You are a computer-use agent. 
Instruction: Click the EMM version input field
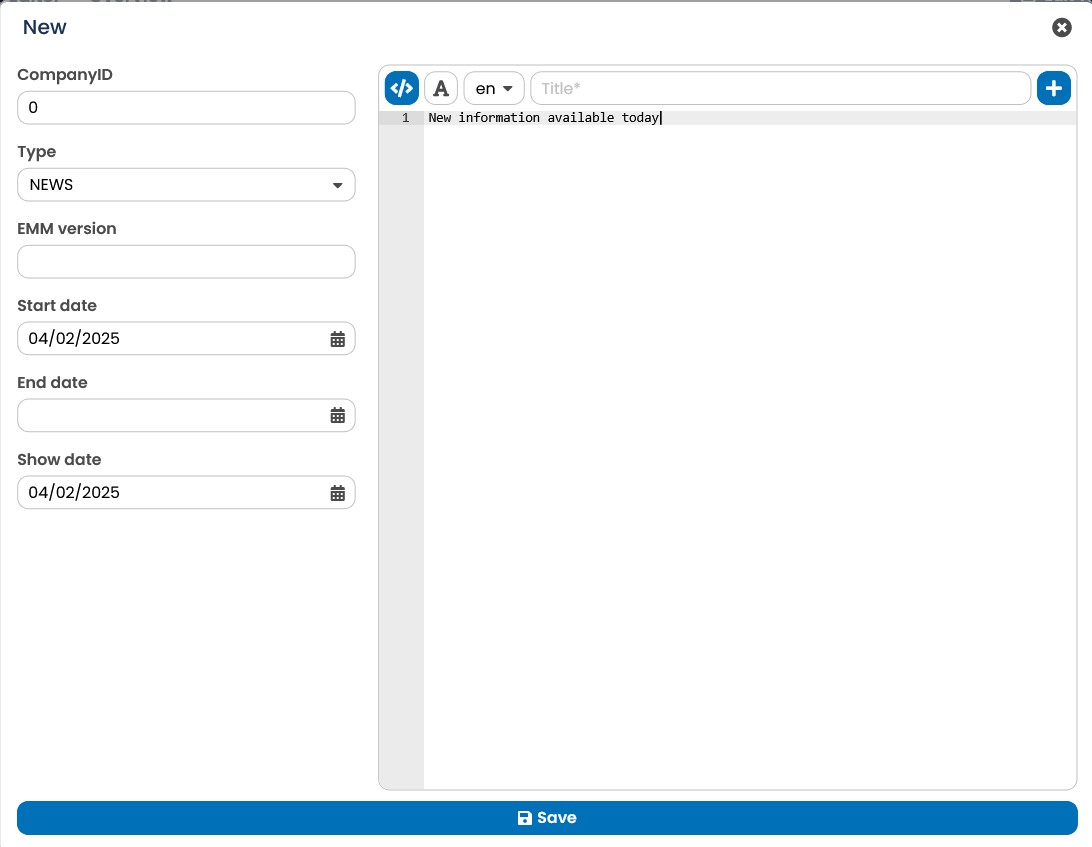click(x=186, y=262)
